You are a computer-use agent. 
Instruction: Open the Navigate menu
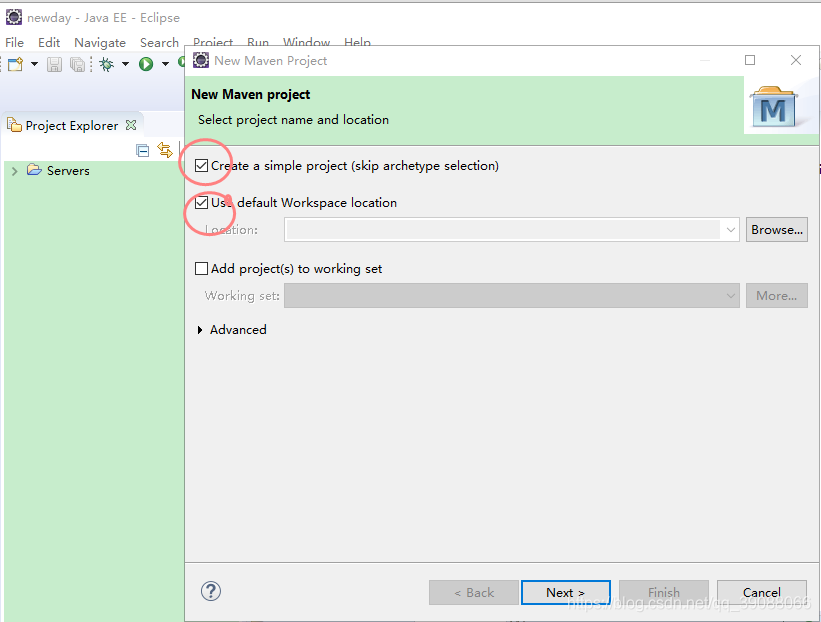(x=100, y=42)
